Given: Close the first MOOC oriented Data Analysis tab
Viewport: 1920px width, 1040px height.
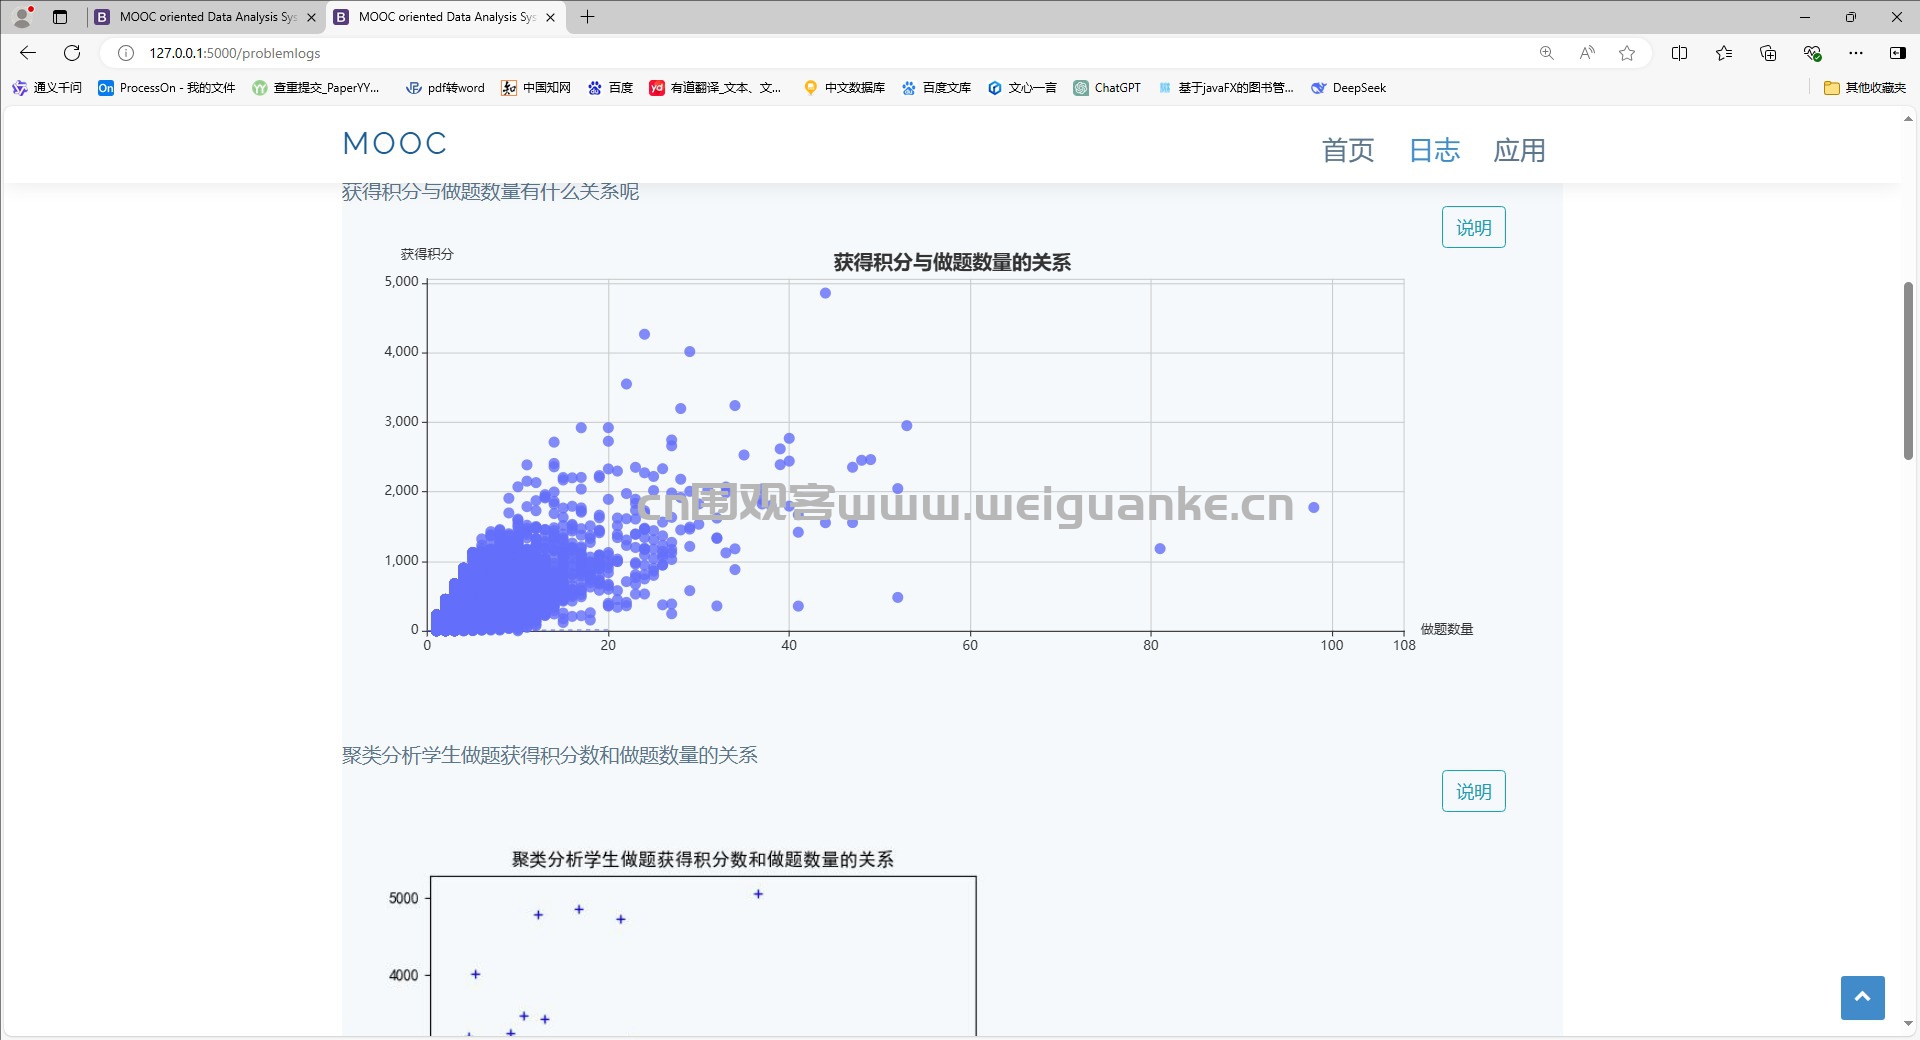Looking at the screenshot, I should pos(311,17).
